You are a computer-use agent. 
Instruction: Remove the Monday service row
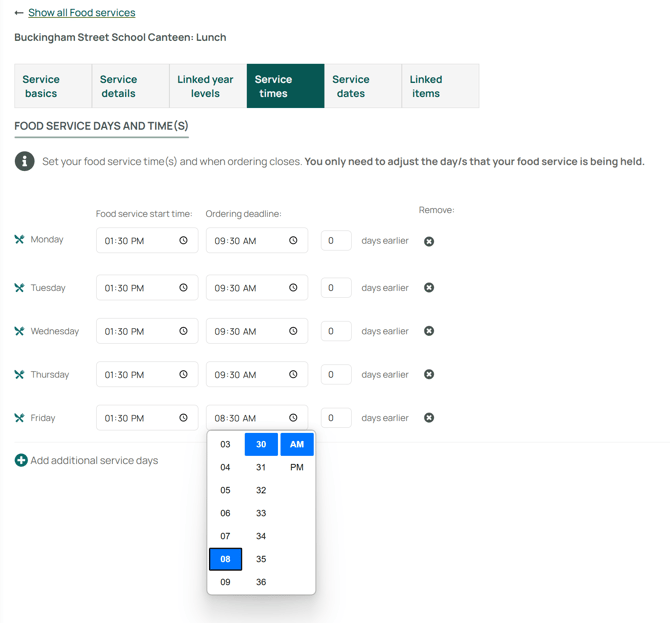pyautogui.click(x=429, y=241)
